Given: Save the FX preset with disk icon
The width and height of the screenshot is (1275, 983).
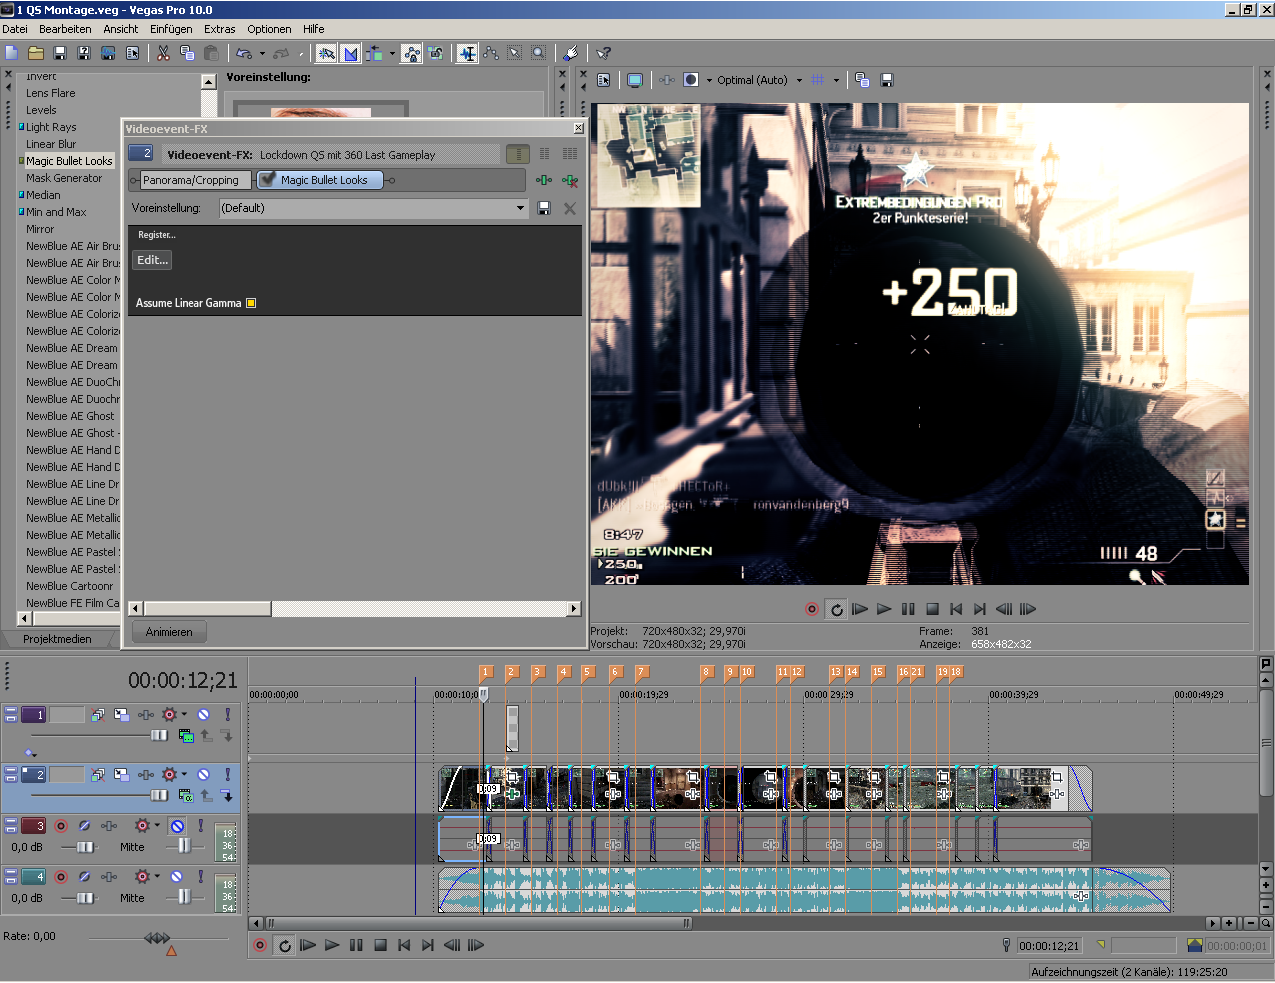Looking at the screenshot, I should pyautogui.click(x=544, y=208).
